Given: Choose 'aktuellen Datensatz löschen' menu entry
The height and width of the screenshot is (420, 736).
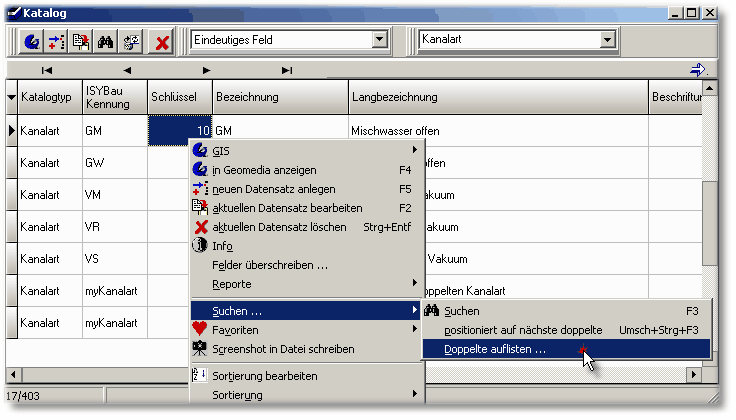Looking at the screenshot, I should (x=307, y=227).
